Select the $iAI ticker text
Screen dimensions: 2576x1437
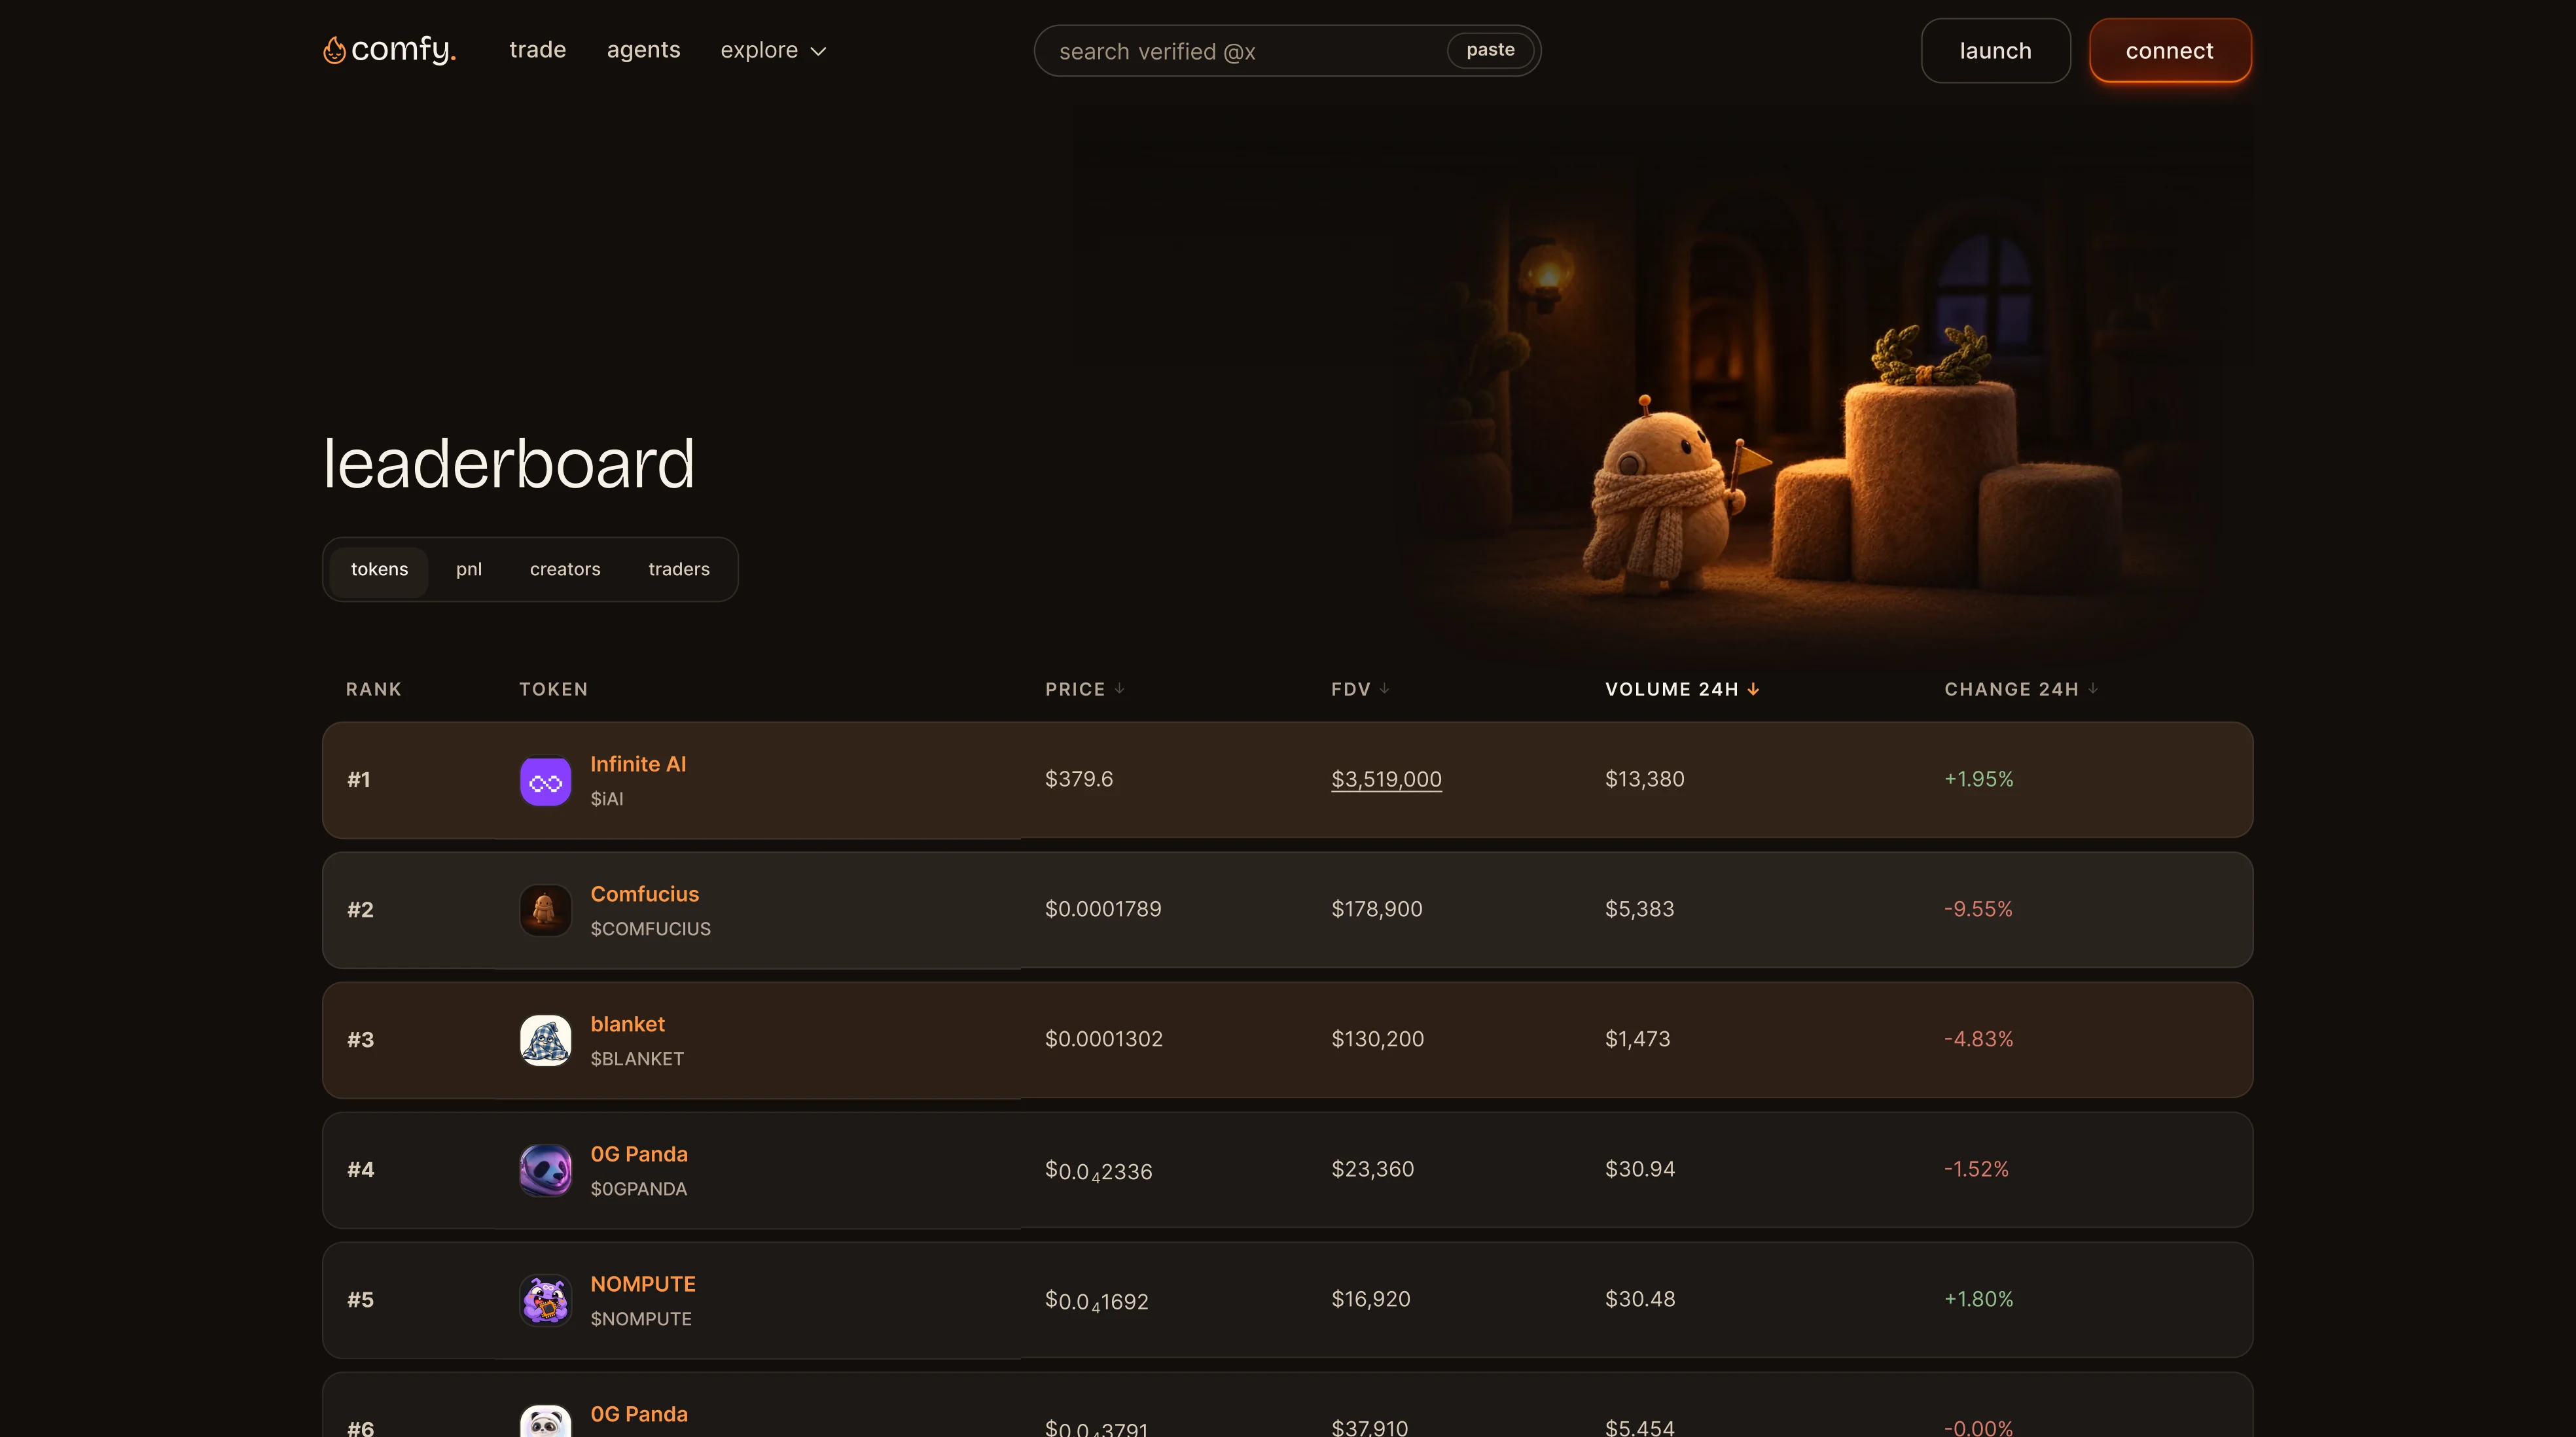607,799
